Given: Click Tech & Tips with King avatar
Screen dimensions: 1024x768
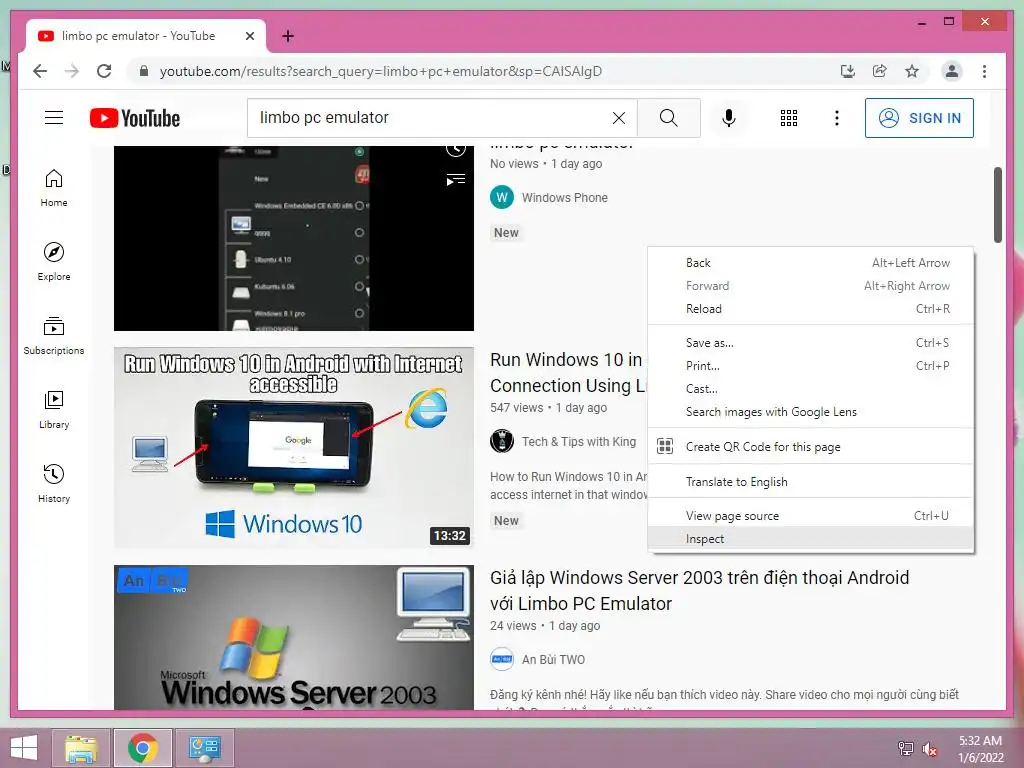Looking at the screenshot, I should [502, 441].
